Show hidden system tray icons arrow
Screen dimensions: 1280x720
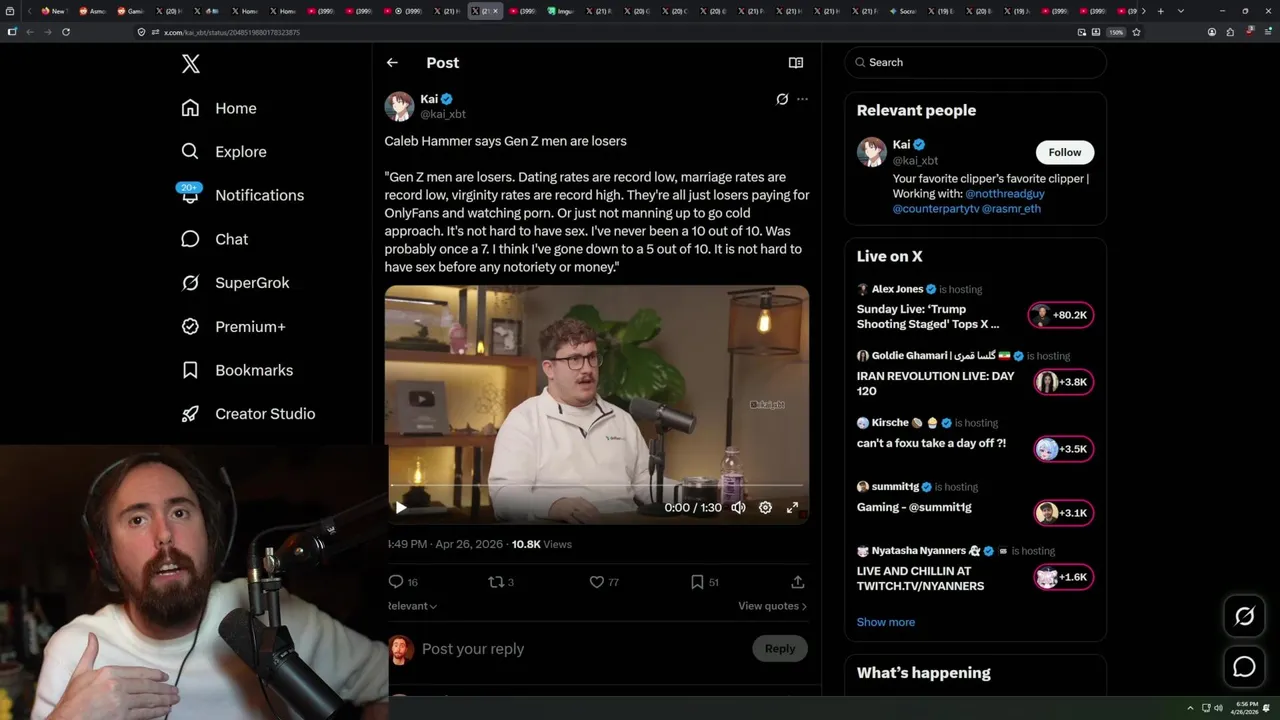pos(1190,709)
